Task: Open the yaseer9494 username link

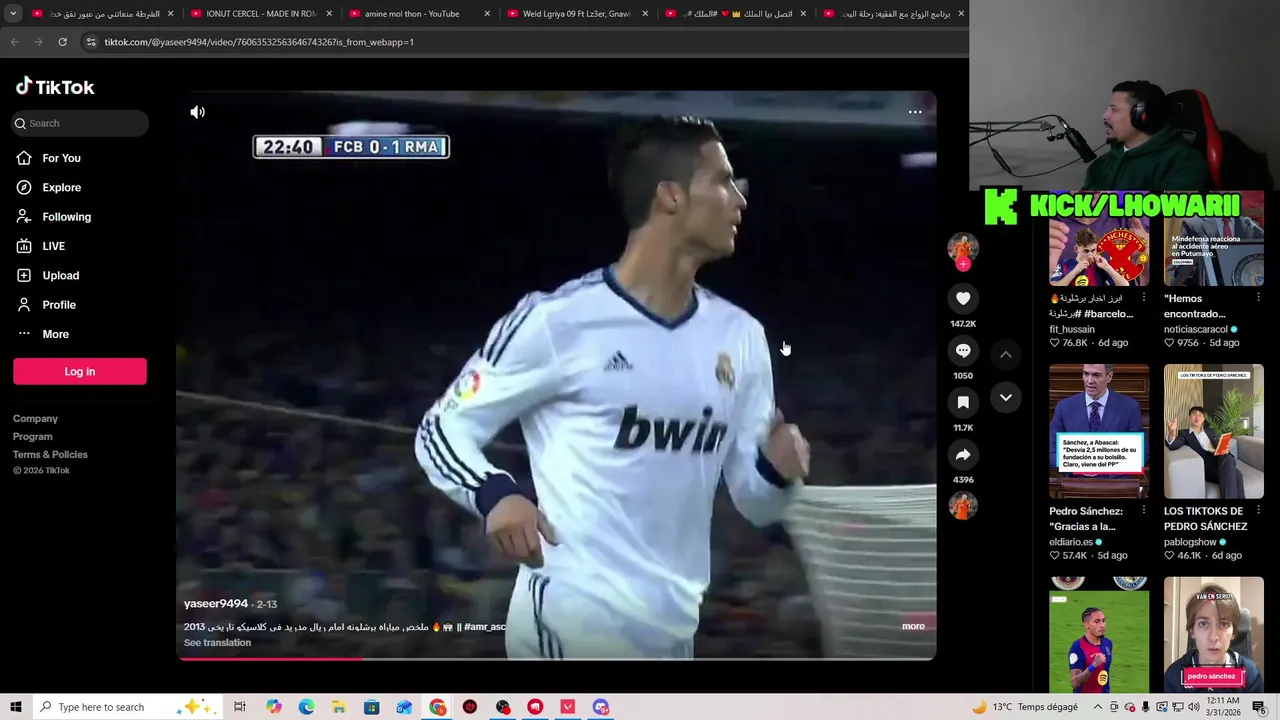Action: point(215,604)
